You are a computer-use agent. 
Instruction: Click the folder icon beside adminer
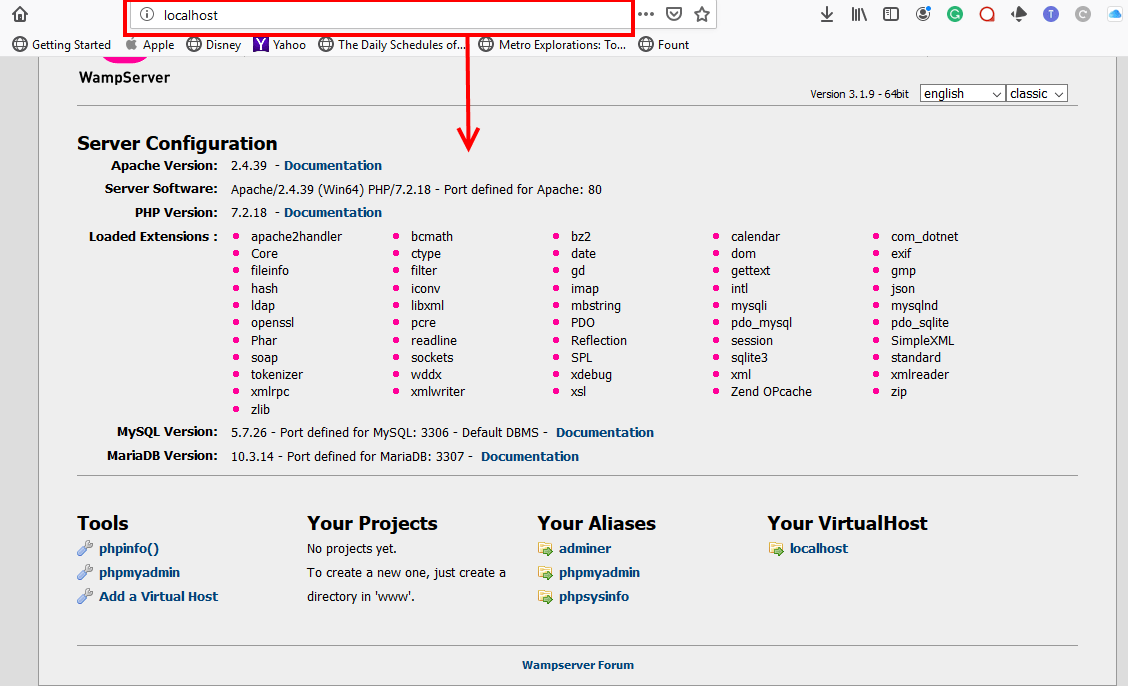545,549
